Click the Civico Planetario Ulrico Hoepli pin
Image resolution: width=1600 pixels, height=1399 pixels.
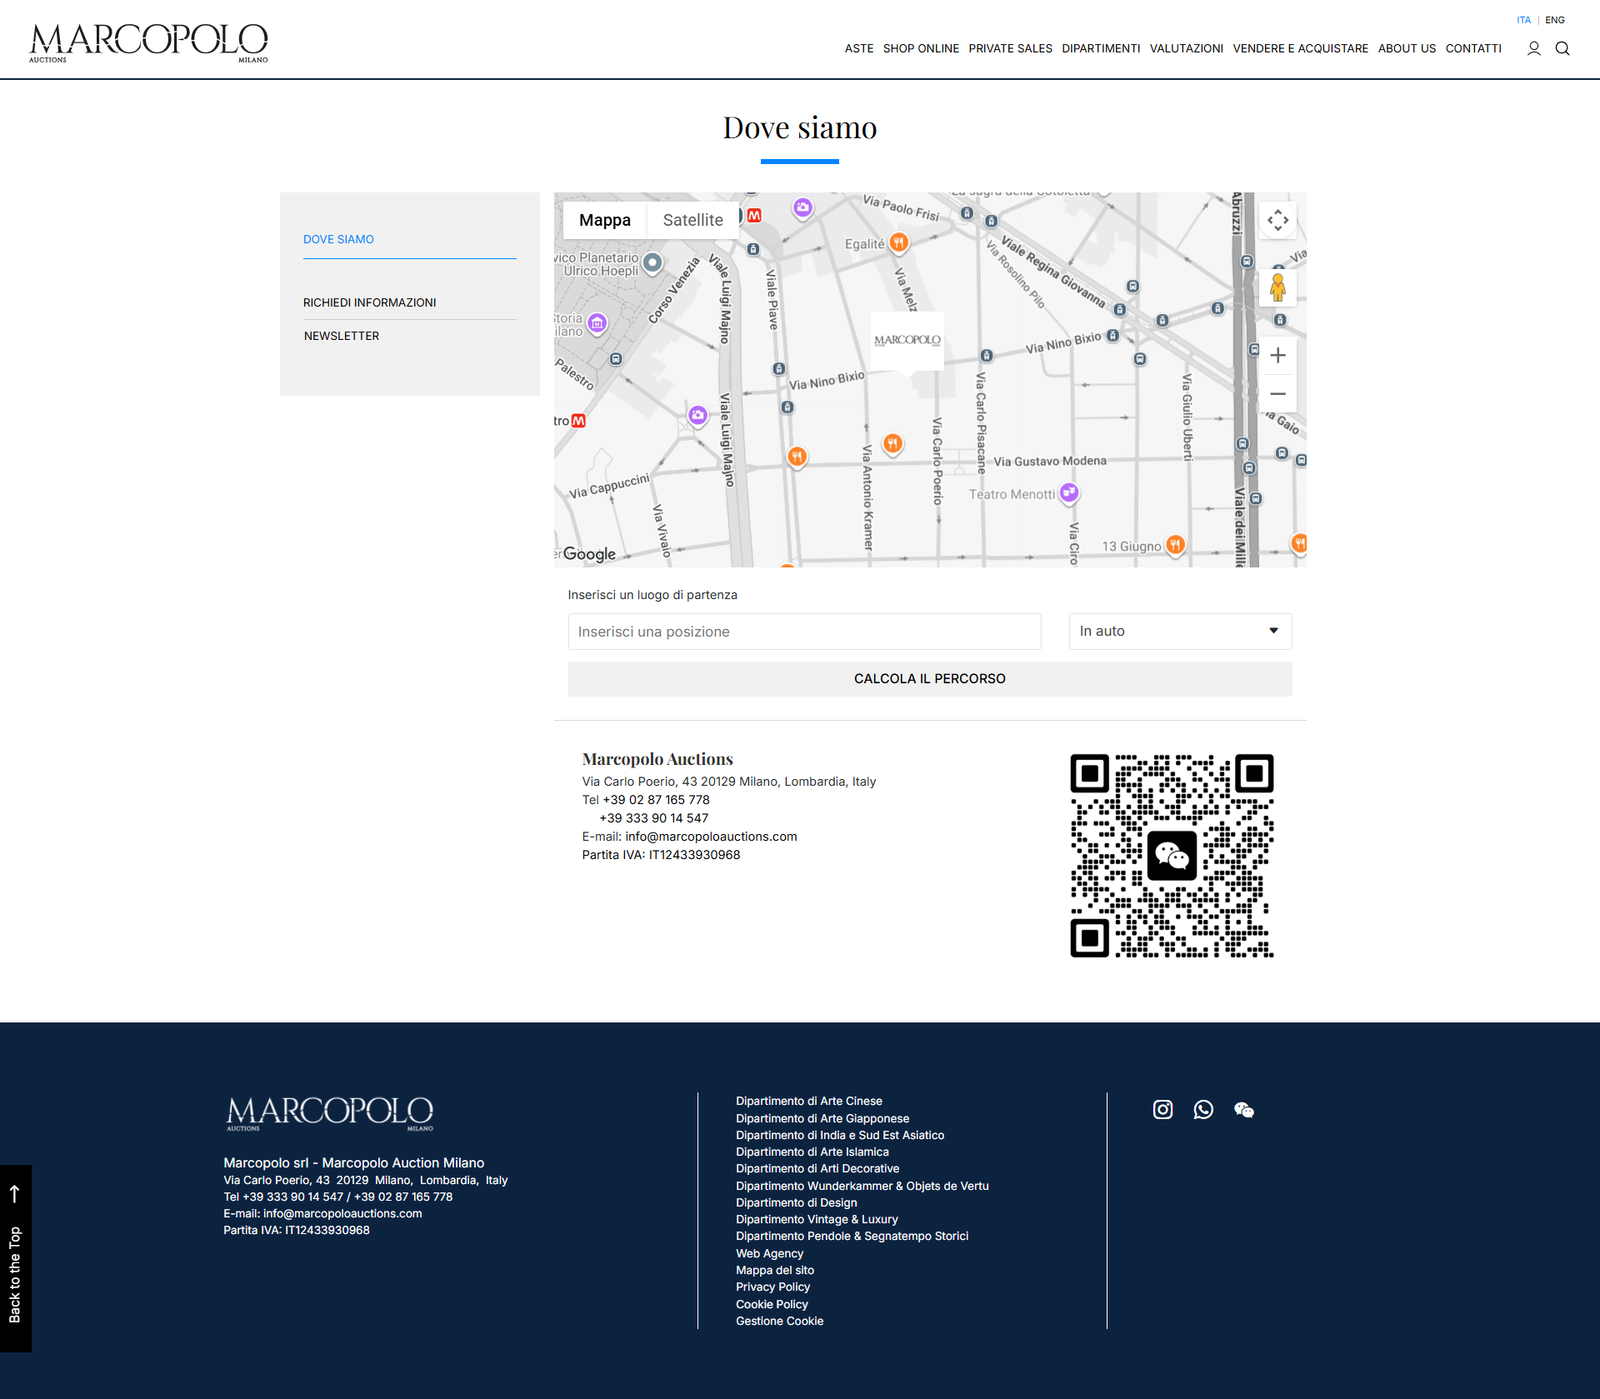(653, 263)
